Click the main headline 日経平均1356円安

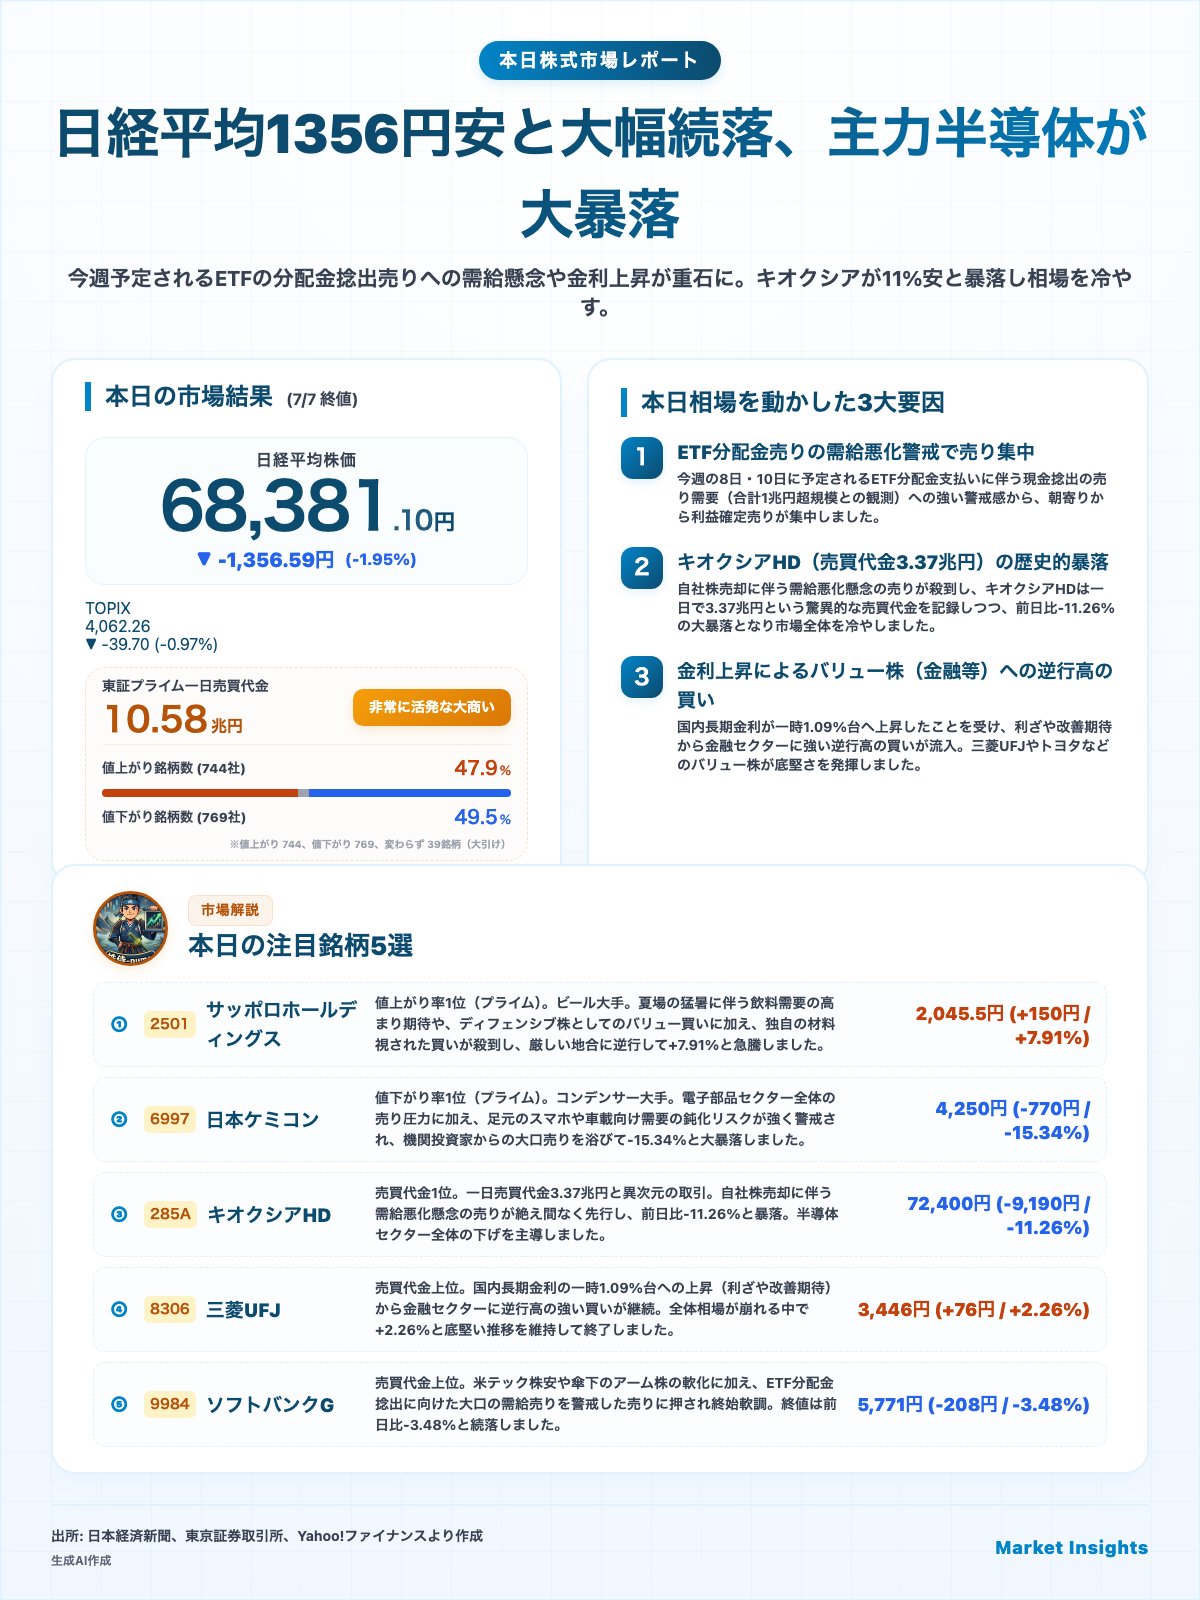pos(600,175)
